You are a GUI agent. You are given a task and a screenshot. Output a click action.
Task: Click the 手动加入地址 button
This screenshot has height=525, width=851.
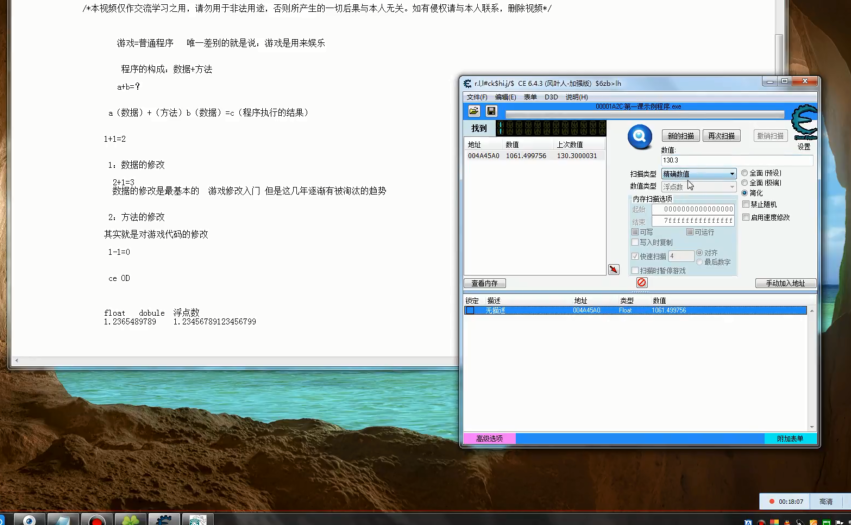click(785, 283)
